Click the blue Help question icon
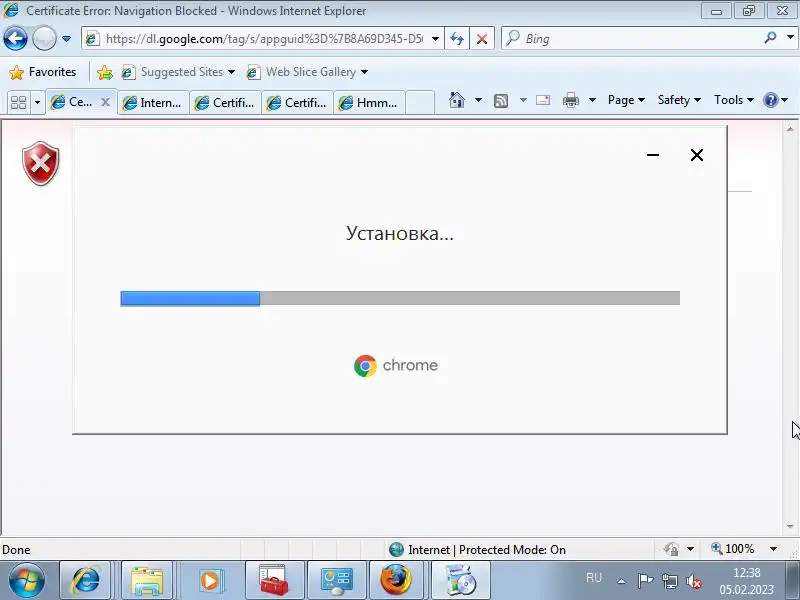This screenshot has height=600, width=800. 770,100
